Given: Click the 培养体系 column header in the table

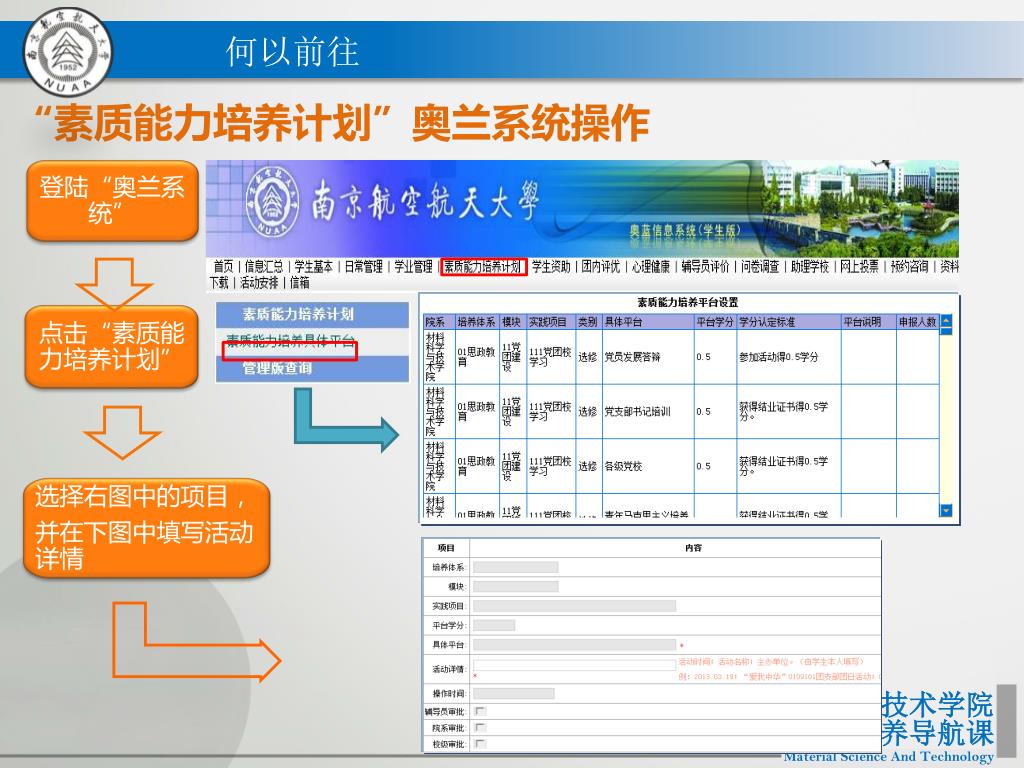Looking at the screenshot, I should tap(477, 322).
